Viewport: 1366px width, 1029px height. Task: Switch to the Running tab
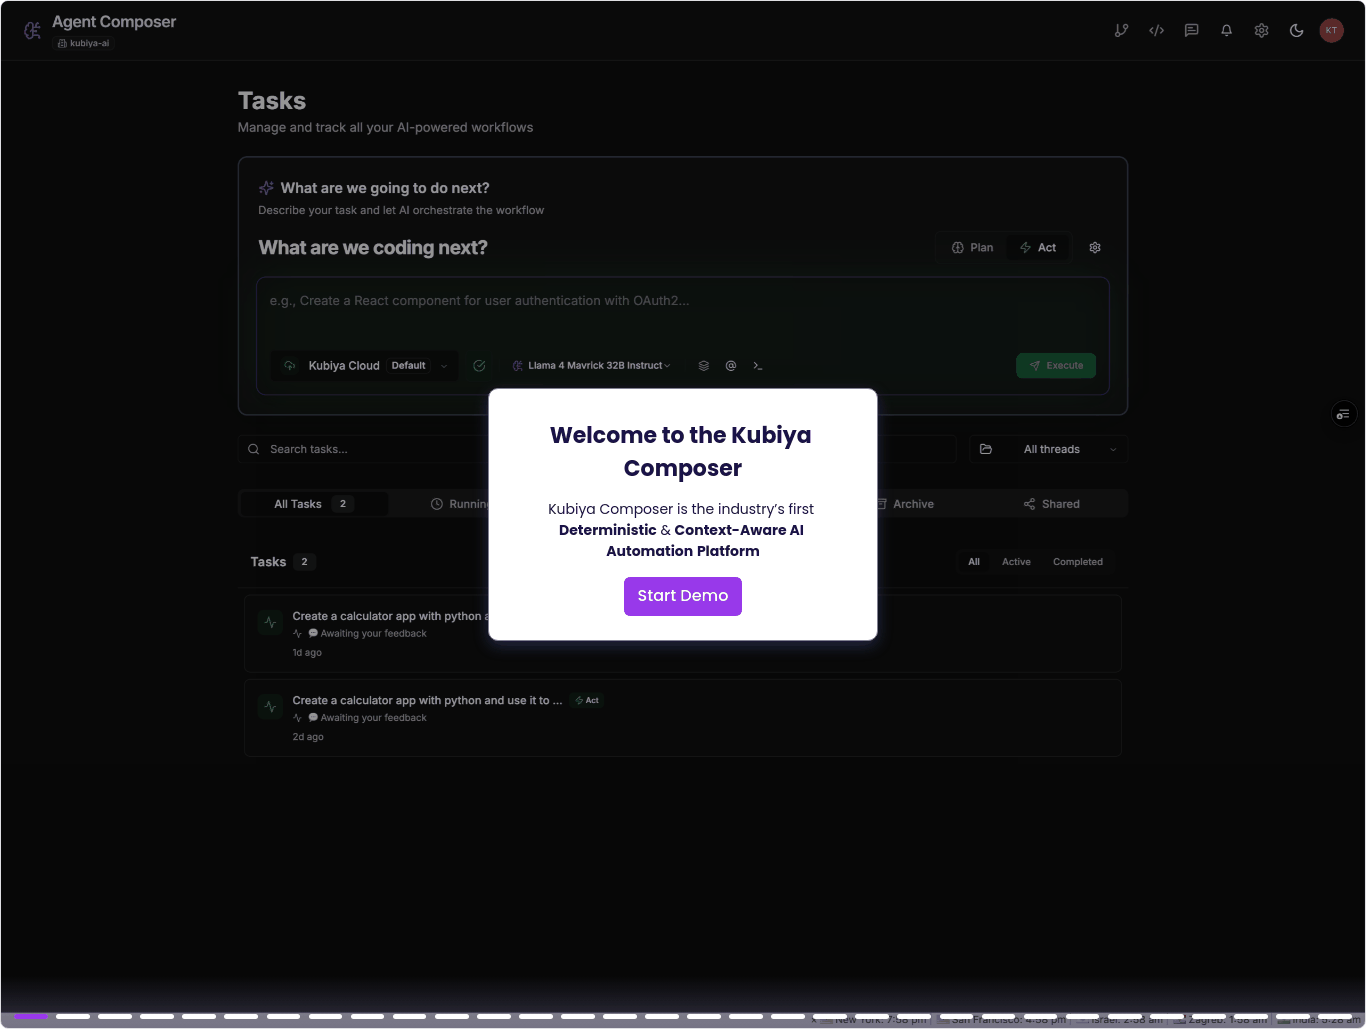pos(460,504)
